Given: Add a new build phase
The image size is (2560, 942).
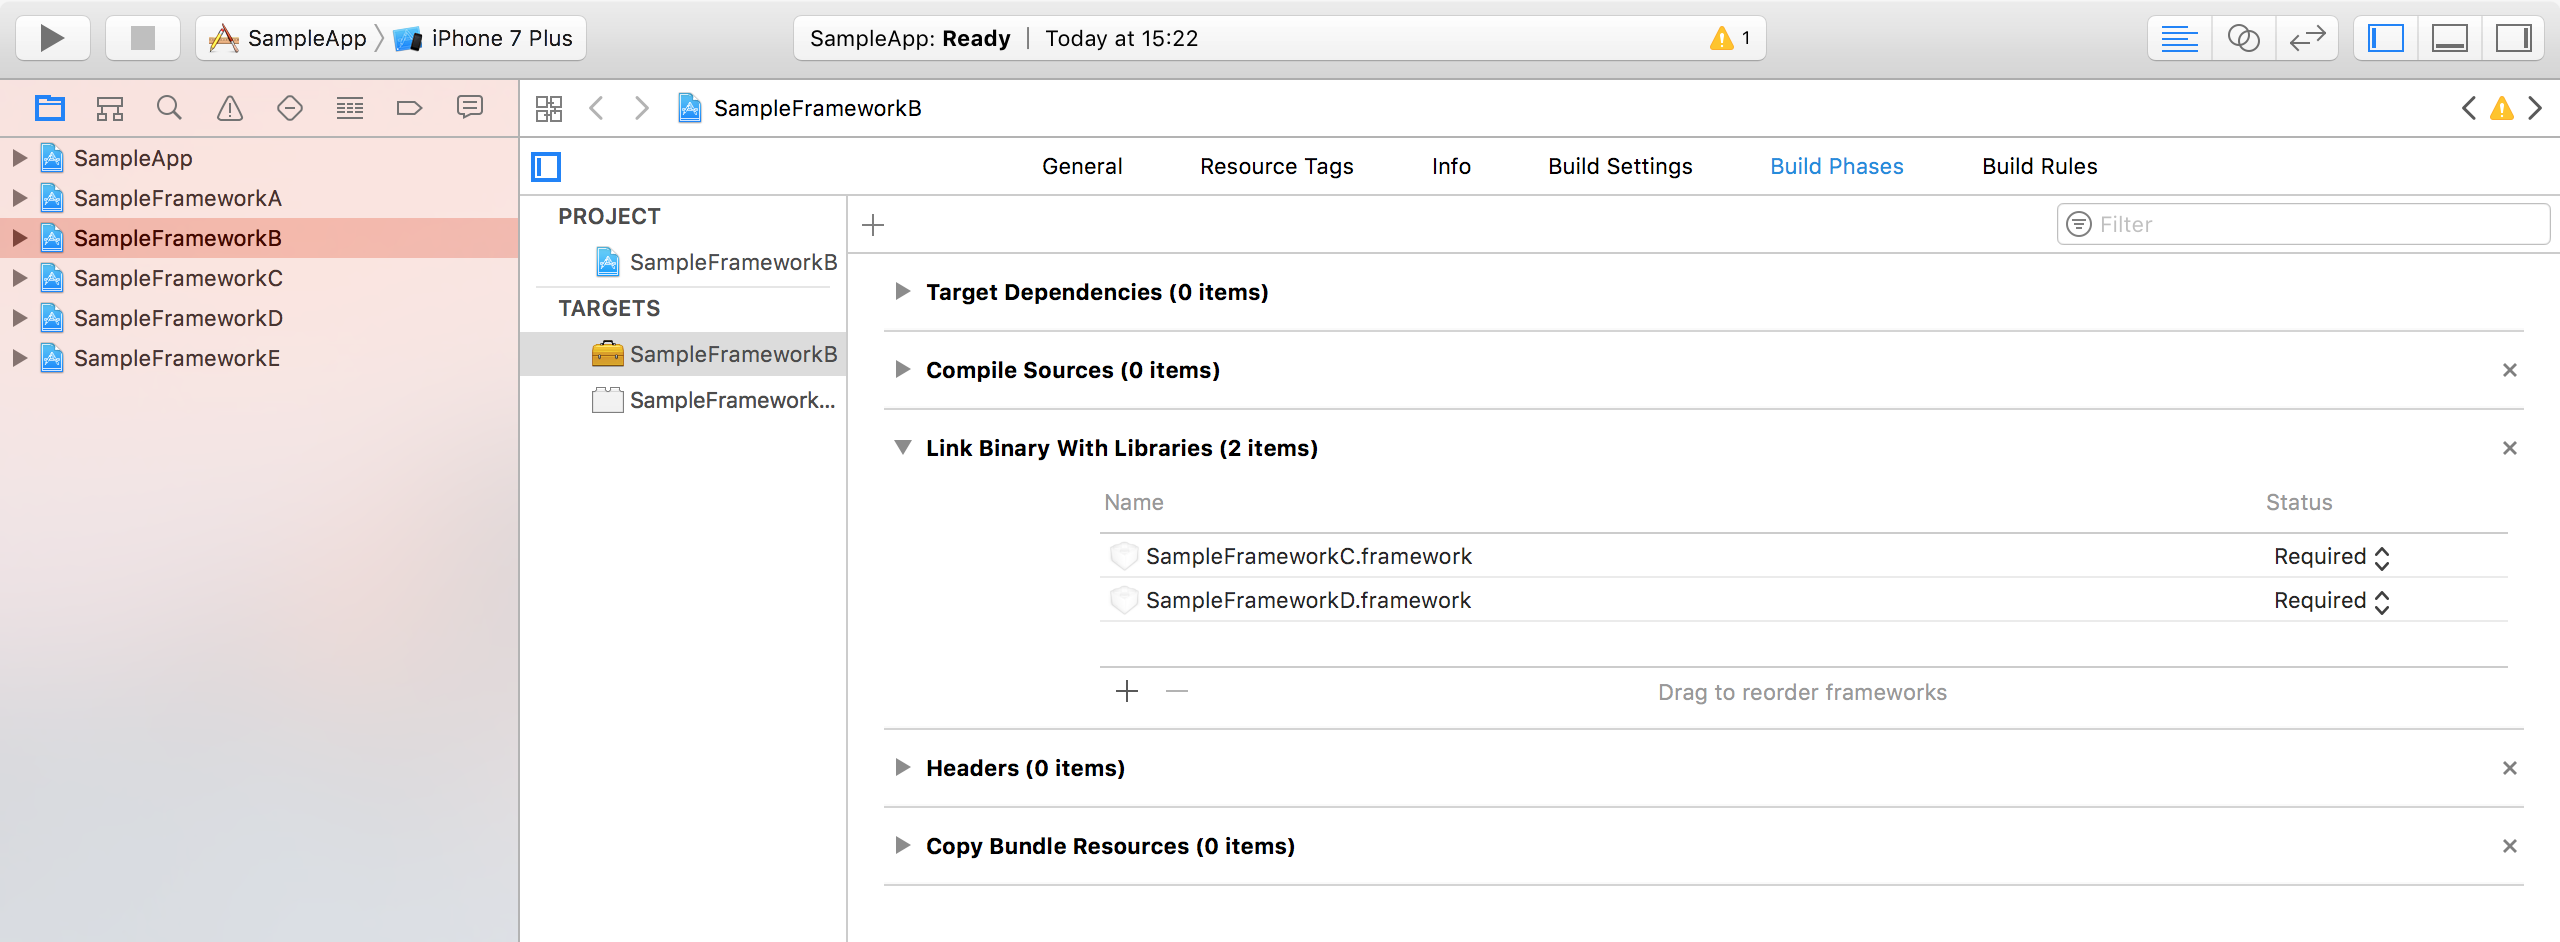Looking at the screenshot, I should (x=873, y=225).
